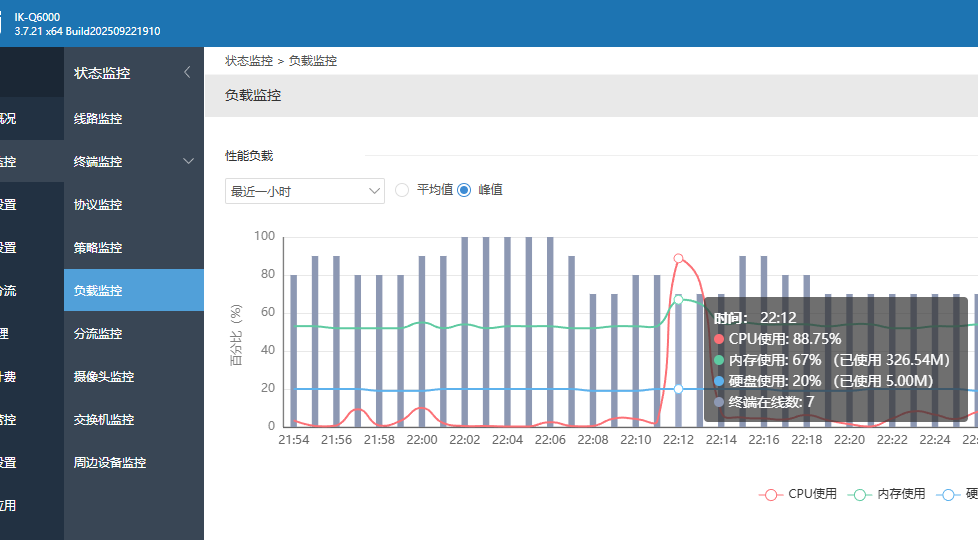Select the 峰值 radio button

pos(464,190)
